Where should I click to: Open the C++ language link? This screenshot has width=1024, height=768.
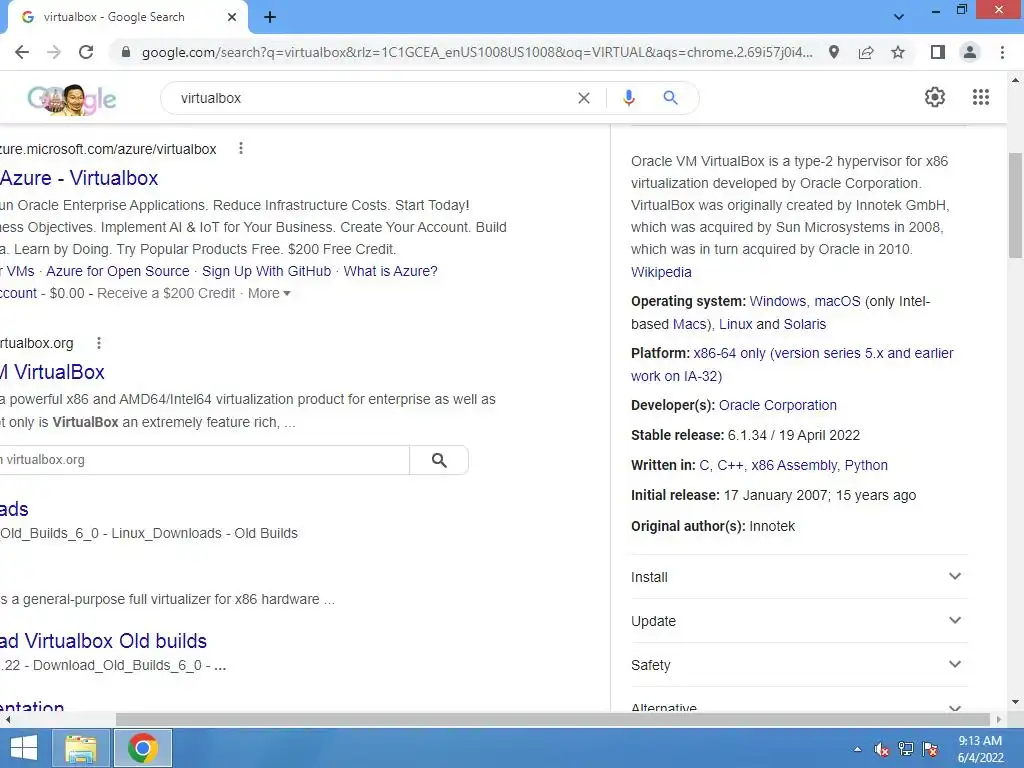730,465
